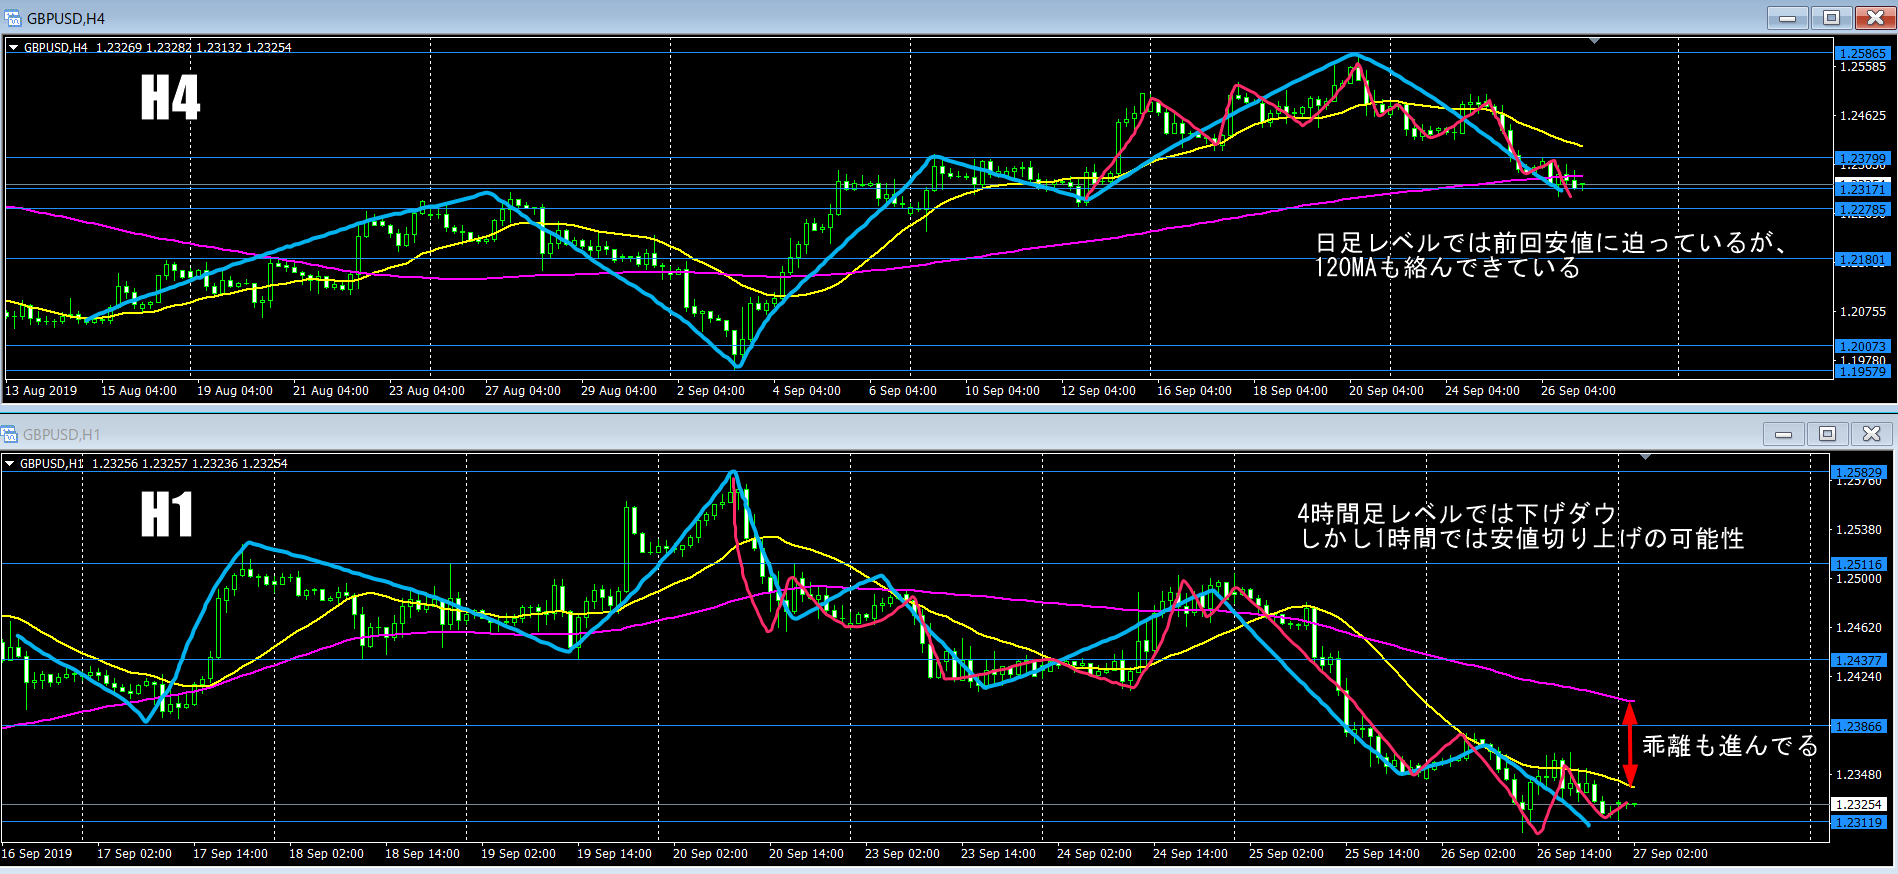The height and width of the screenshot is (874, 1898).
Task: Click the '18 Sep 14:00' label on the H1 time axis
Action: 422,854
